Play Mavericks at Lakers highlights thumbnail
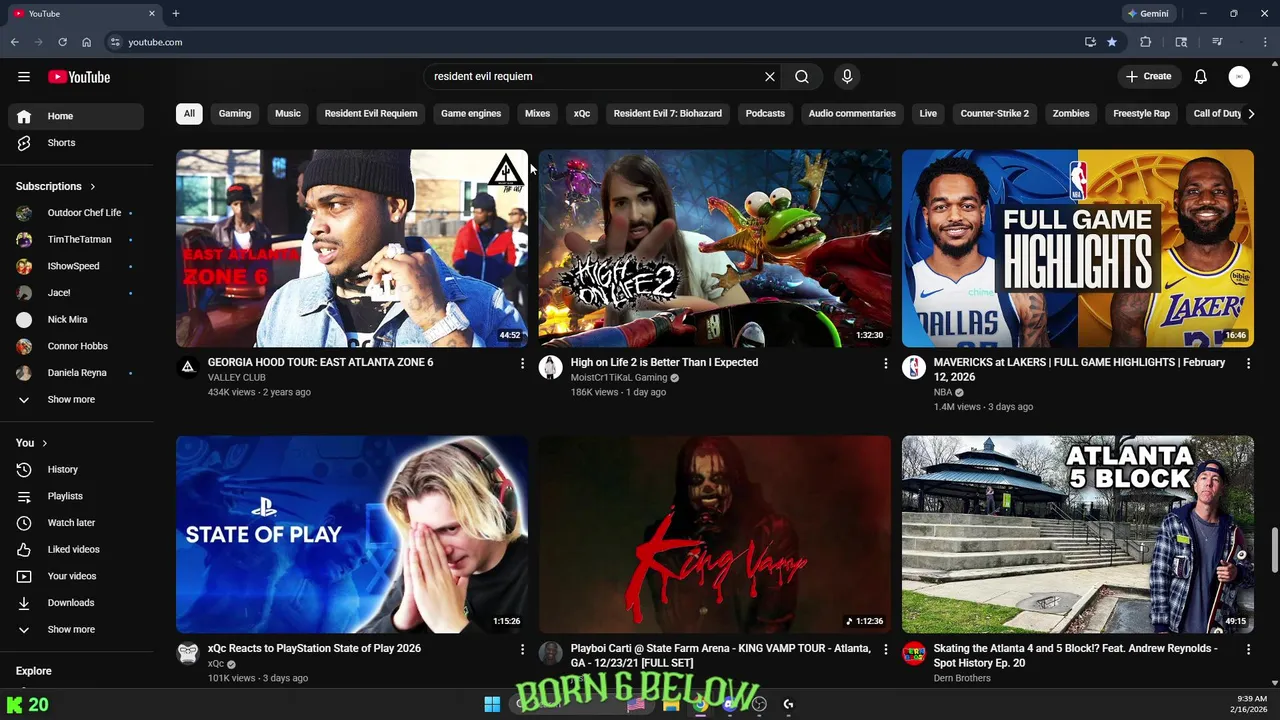Image resolution: width=1280 pixels, height=720 pixels. (x=1078, y=248)
